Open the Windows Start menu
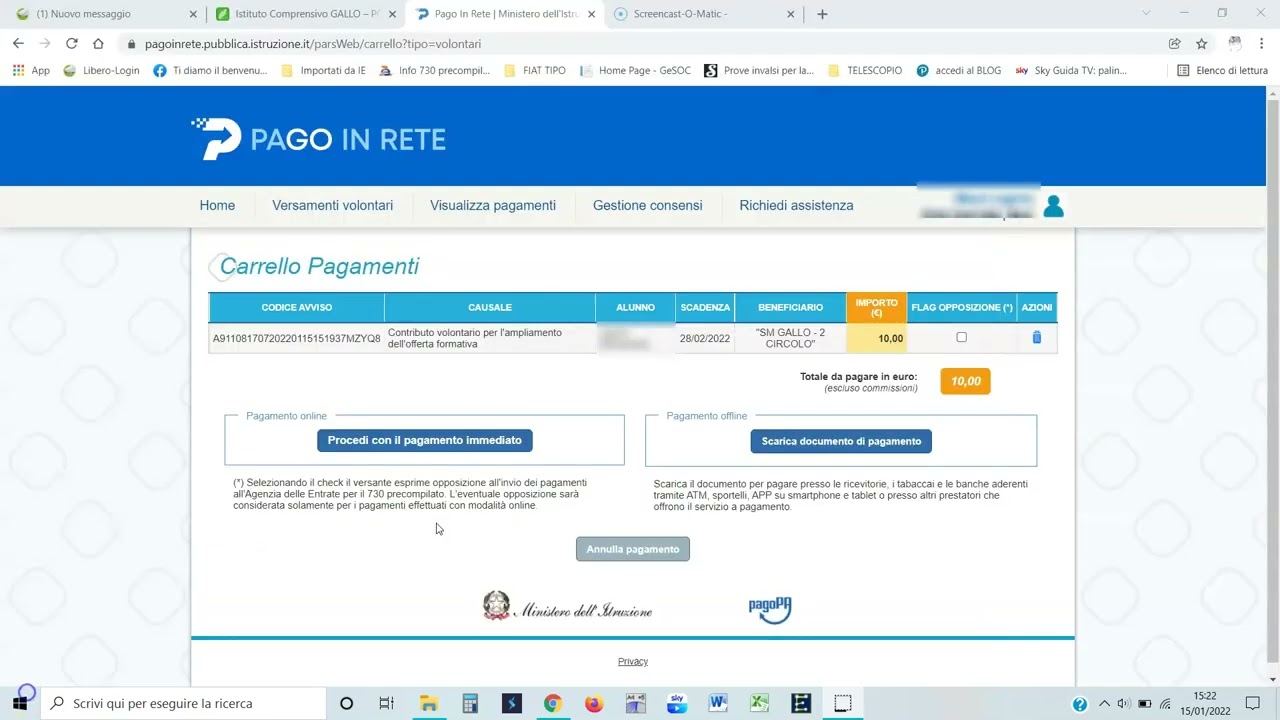 pyautogui.click(x=19, y=703)
